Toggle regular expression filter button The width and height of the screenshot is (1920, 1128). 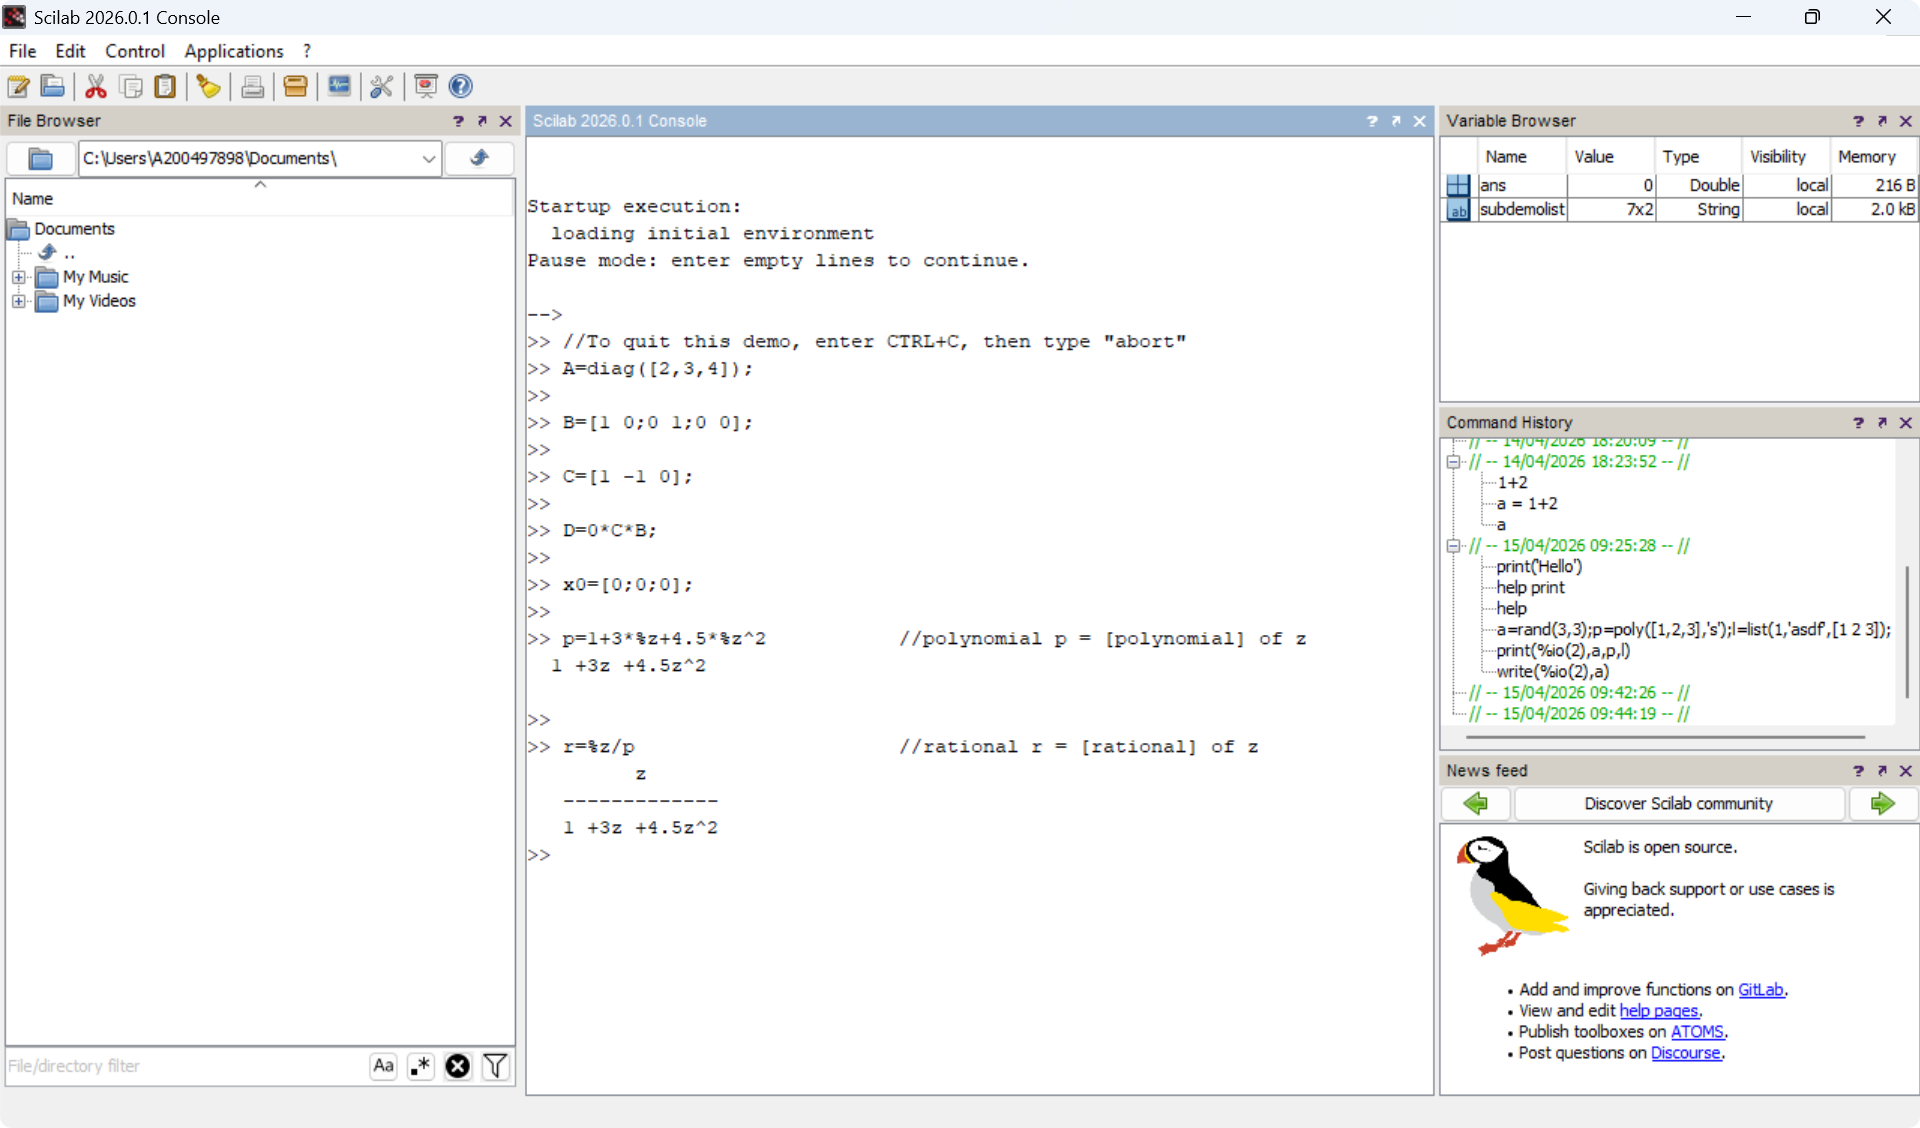(420, 1066)
